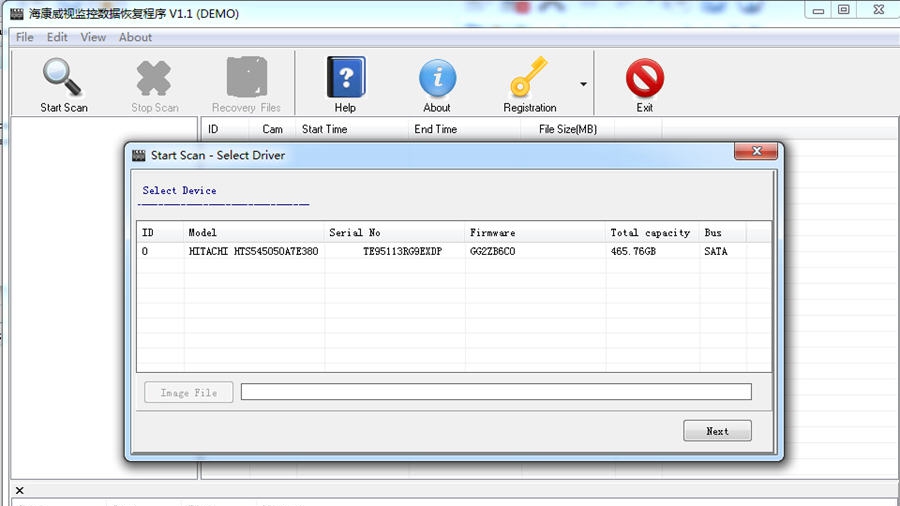Click the image file path text field
This screenshot has height=506, width=900.
(x=495, y=392)
